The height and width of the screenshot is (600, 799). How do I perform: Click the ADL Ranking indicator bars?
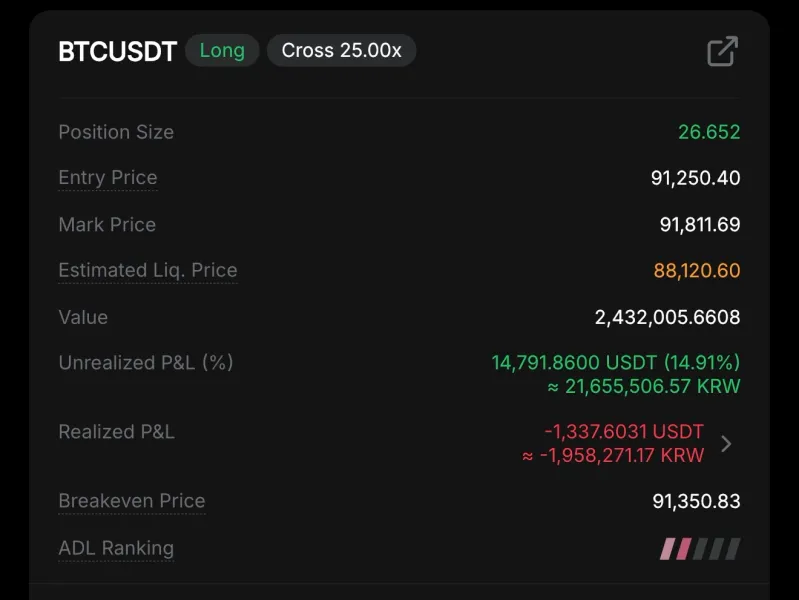point(700,548)
